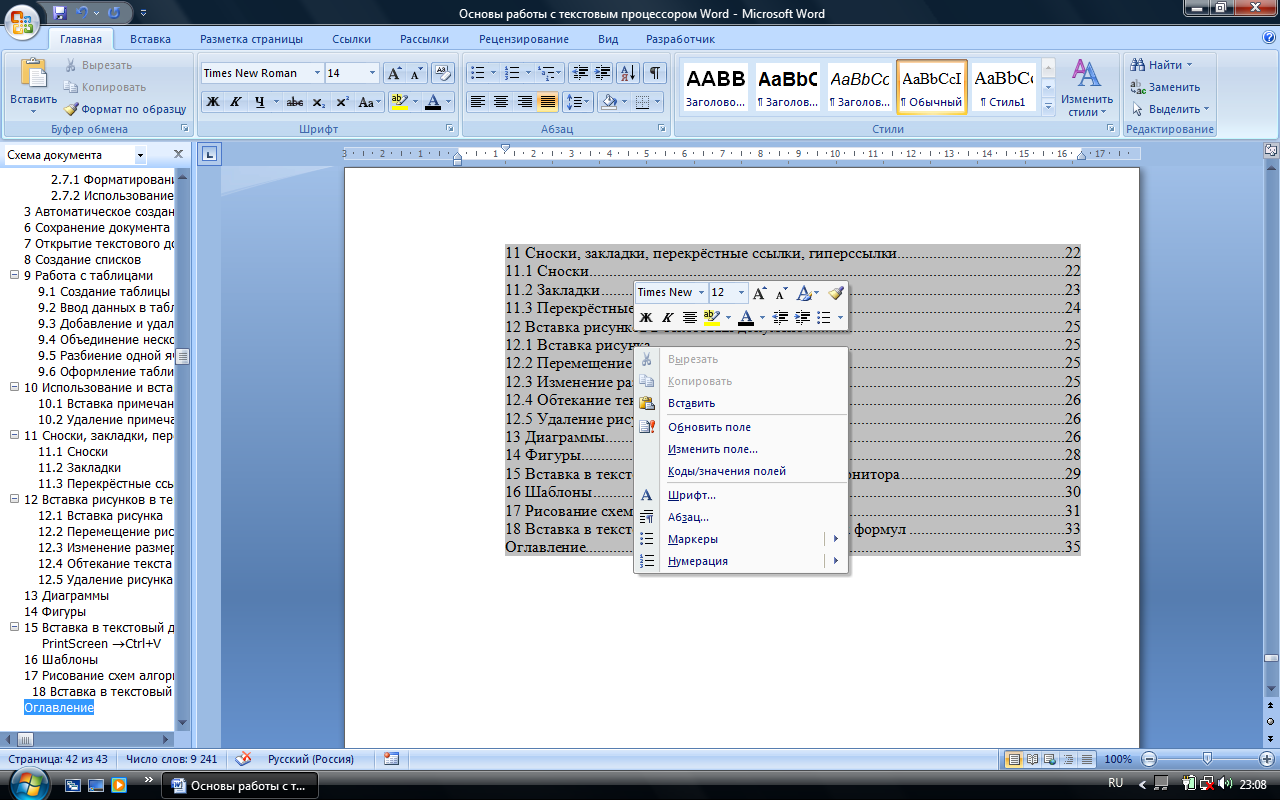
Task: Switch to Full Screen Reading view
Action: pos(1033,759)
